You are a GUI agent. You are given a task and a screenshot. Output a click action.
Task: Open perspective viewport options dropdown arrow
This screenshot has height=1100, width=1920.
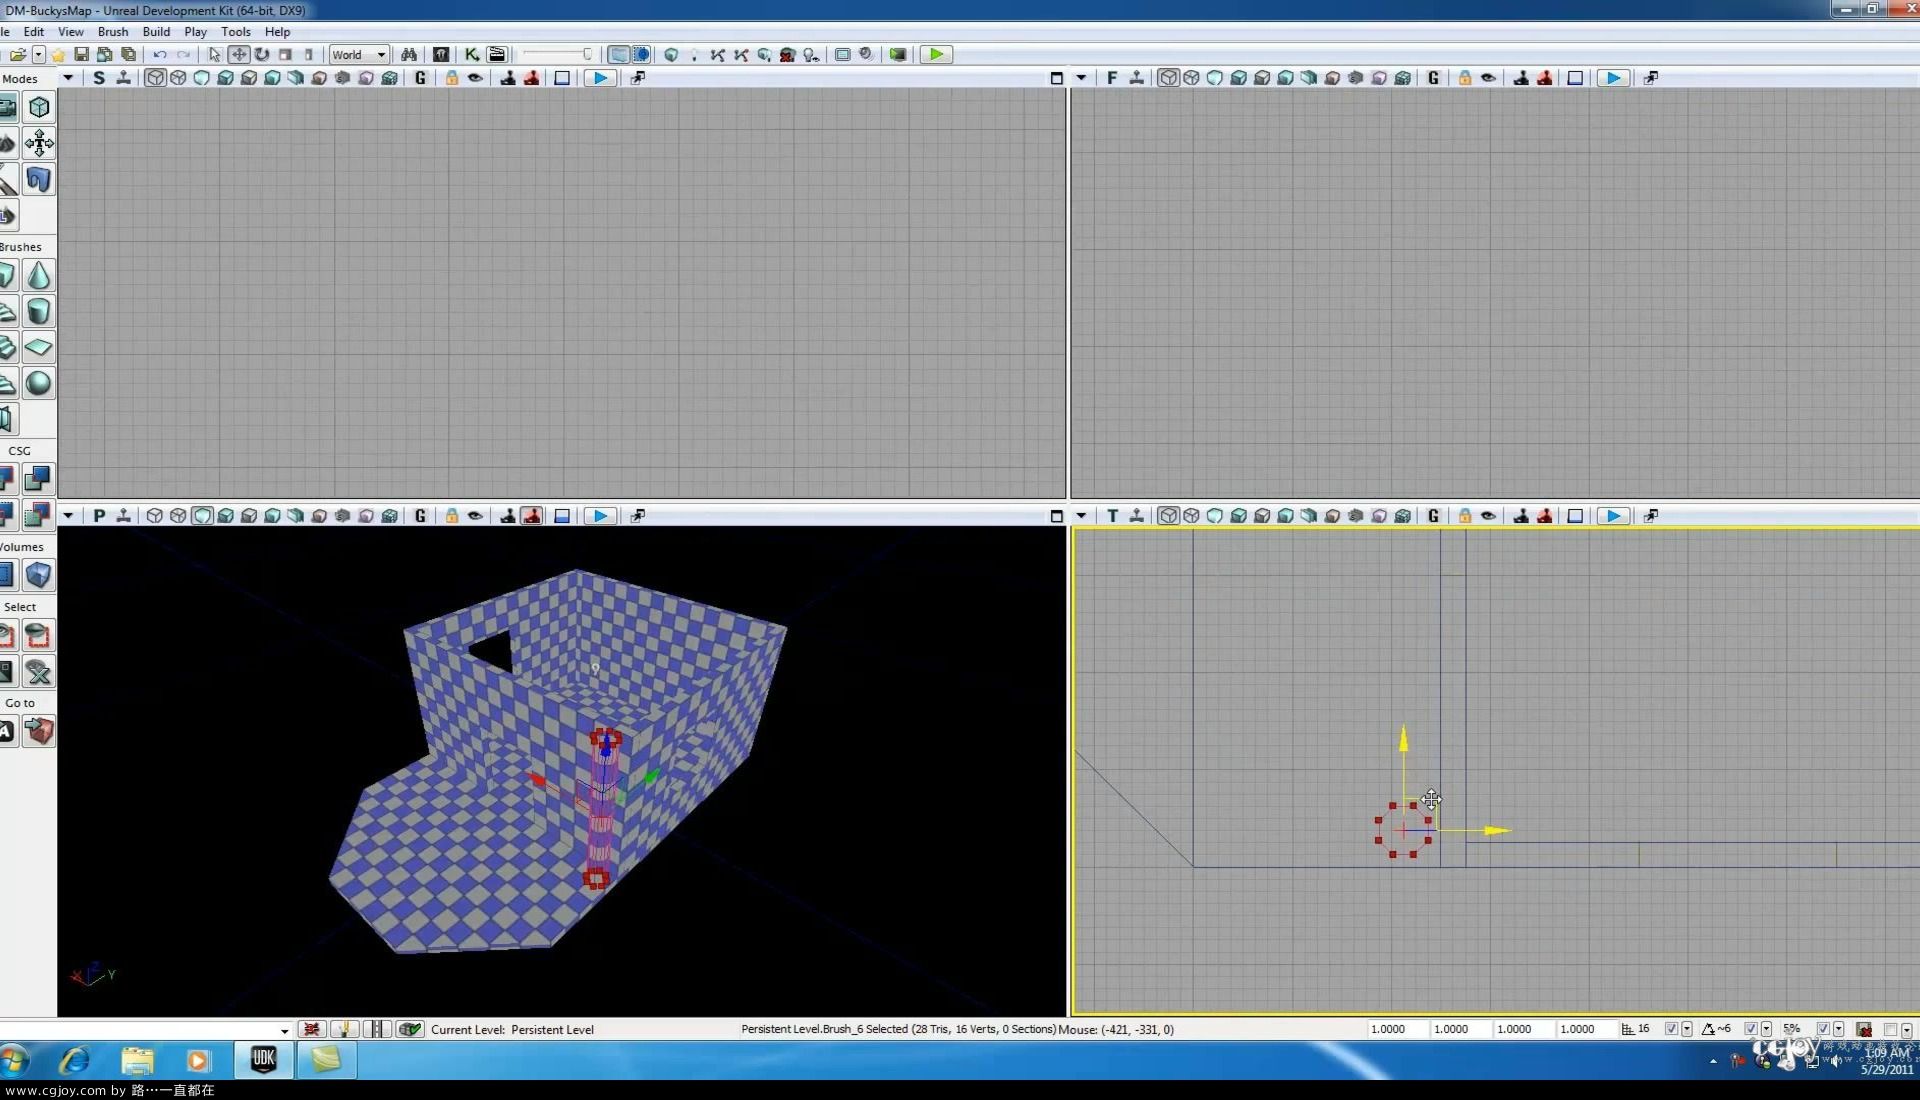(68, 516)
